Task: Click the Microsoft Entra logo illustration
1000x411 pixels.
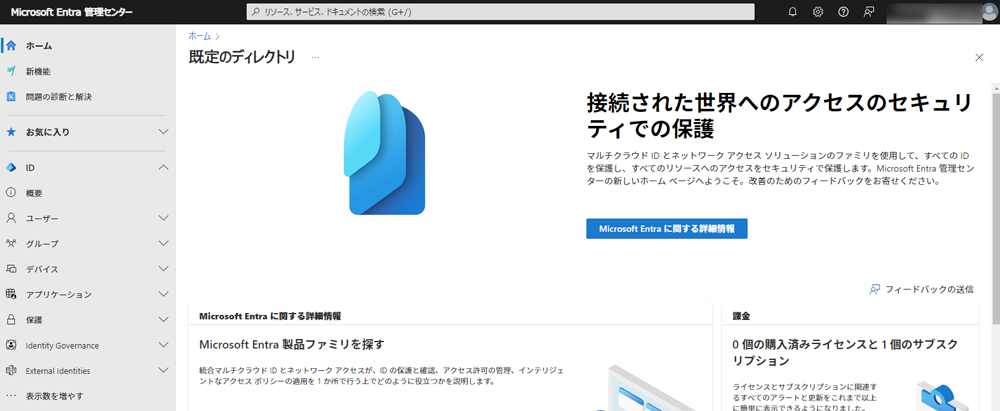Action: point(385,153)
